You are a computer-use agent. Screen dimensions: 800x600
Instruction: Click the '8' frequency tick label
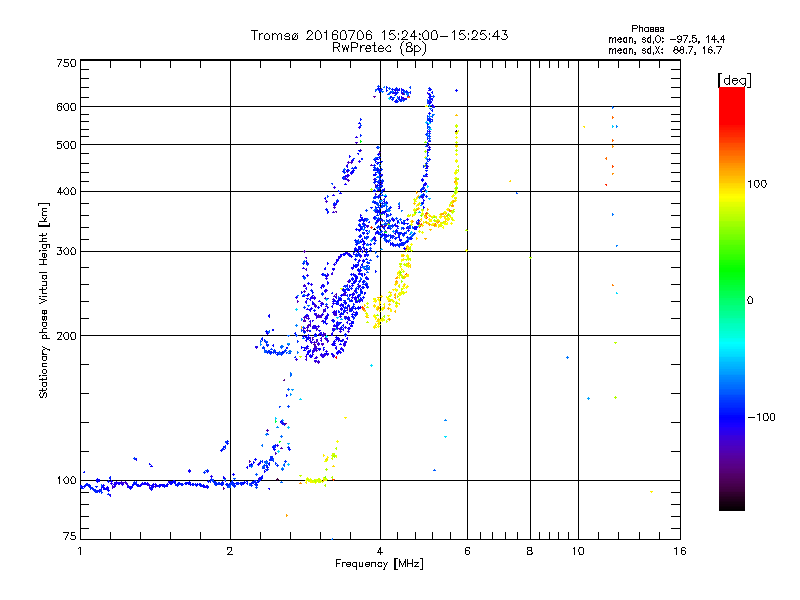(x=530, y=551)
